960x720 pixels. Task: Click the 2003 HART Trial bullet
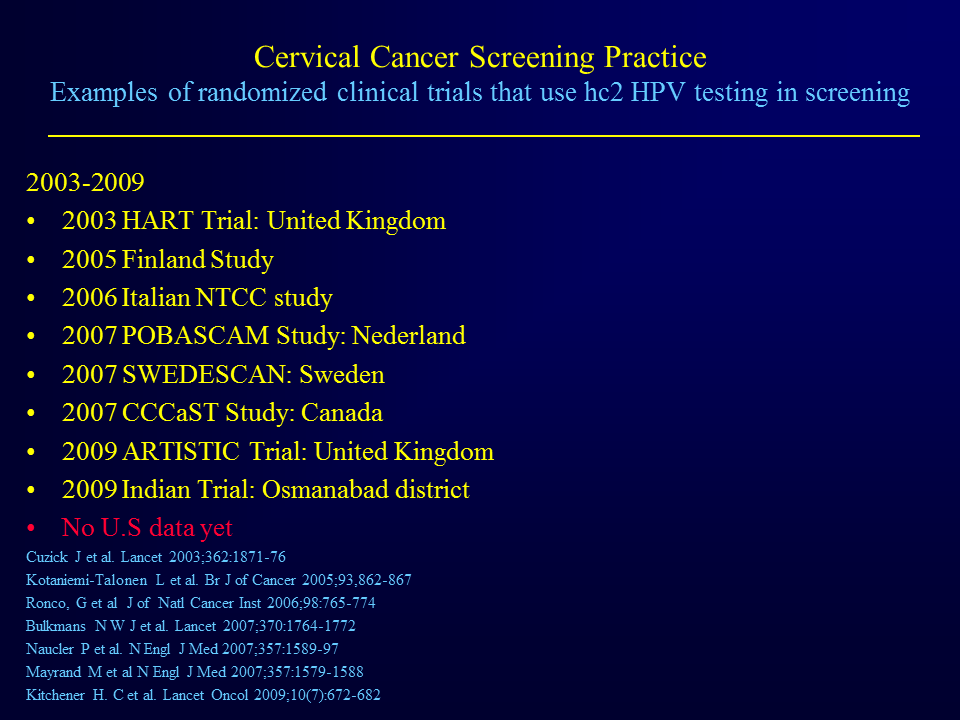pos(253,221)
